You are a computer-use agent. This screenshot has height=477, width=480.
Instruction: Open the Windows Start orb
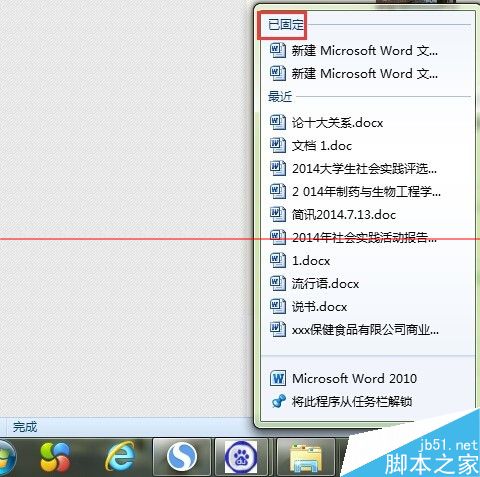(7, 458)
